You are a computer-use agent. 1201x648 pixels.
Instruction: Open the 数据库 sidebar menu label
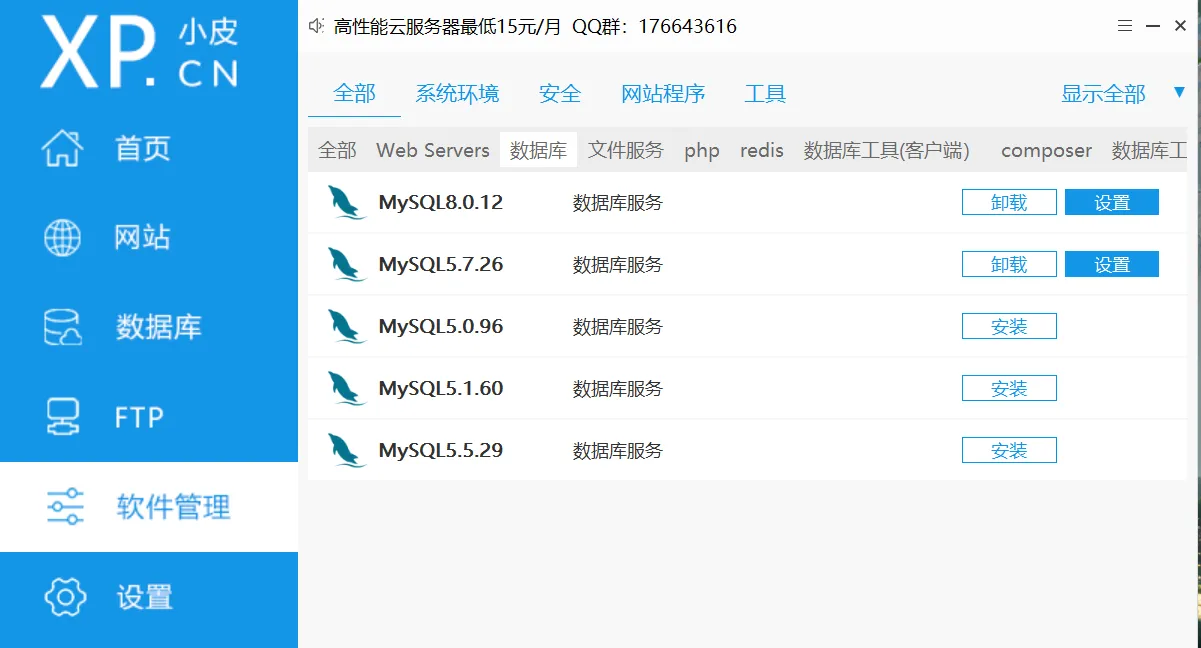click(x=159, y=327)
